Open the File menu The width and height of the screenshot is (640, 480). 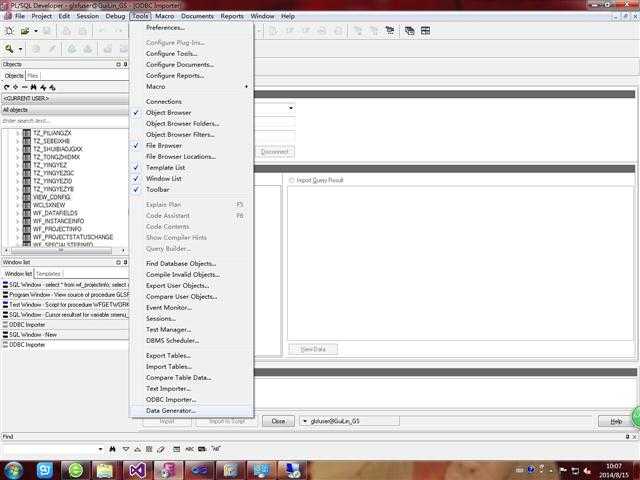[x=20, y=16]
